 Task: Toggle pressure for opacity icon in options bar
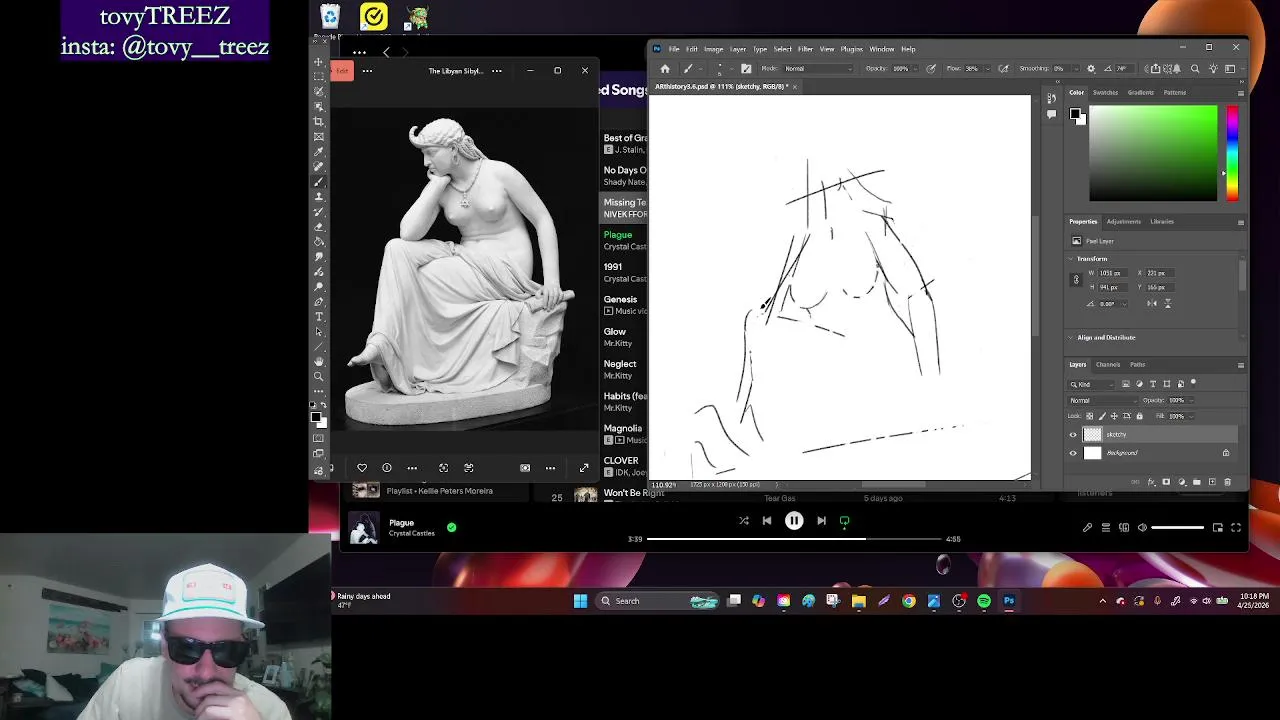[931, 68]
